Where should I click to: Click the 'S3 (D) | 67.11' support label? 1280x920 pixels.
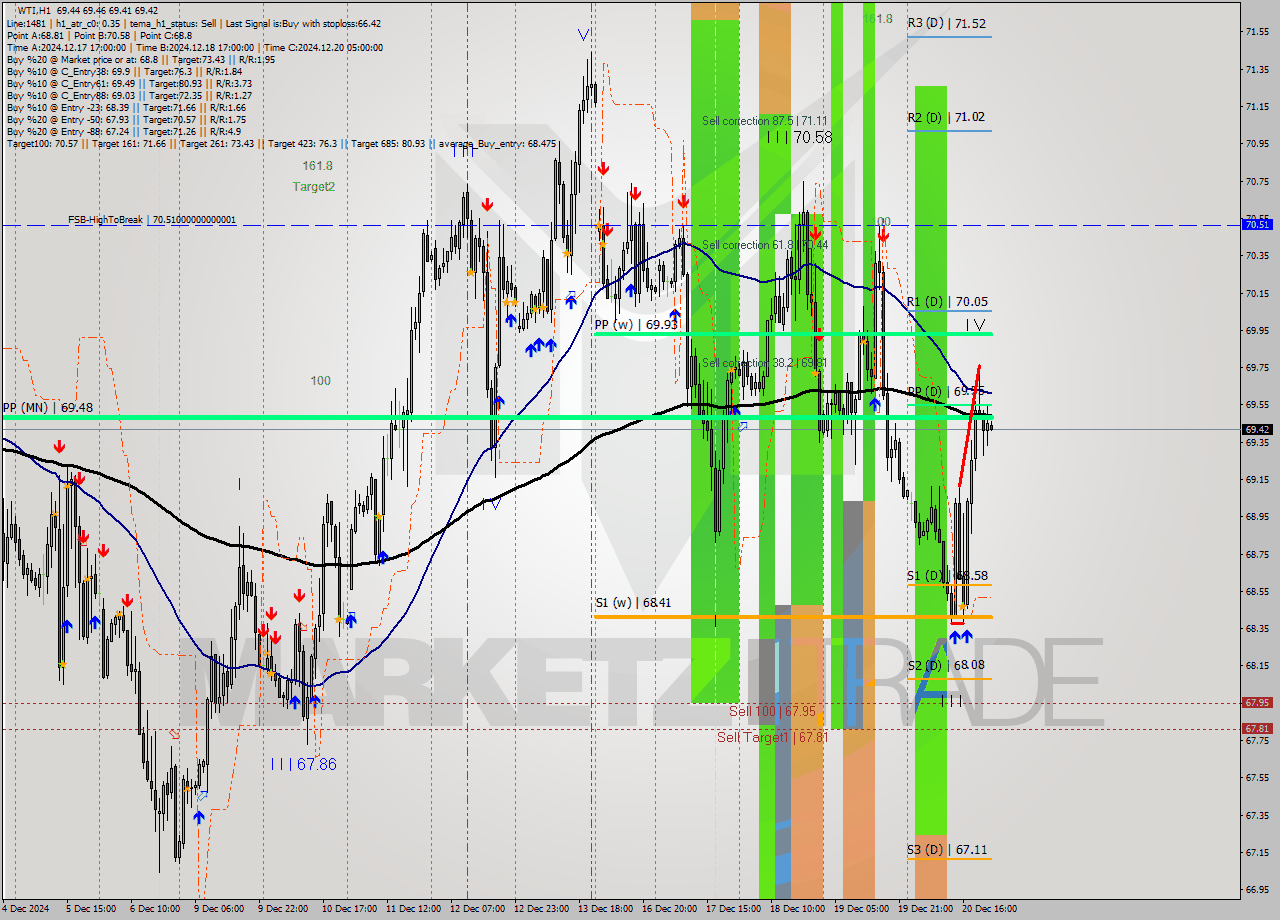[947, 849]
